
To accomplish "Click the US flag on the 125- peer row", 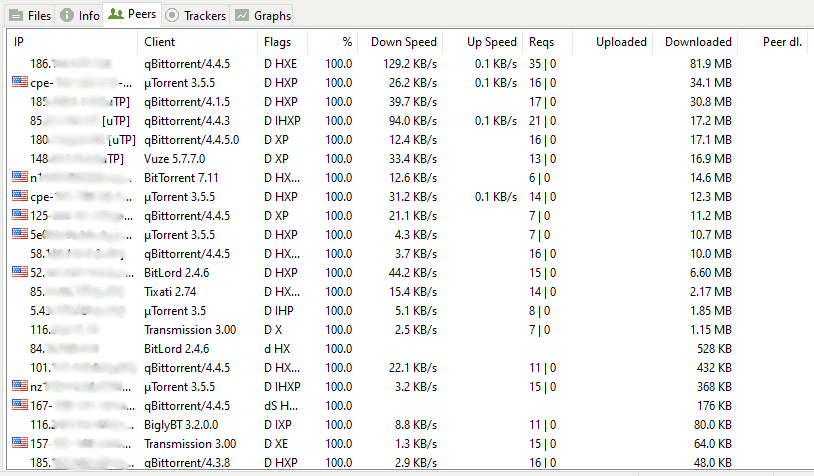I will pyautogui.click(x=20, y=214).
